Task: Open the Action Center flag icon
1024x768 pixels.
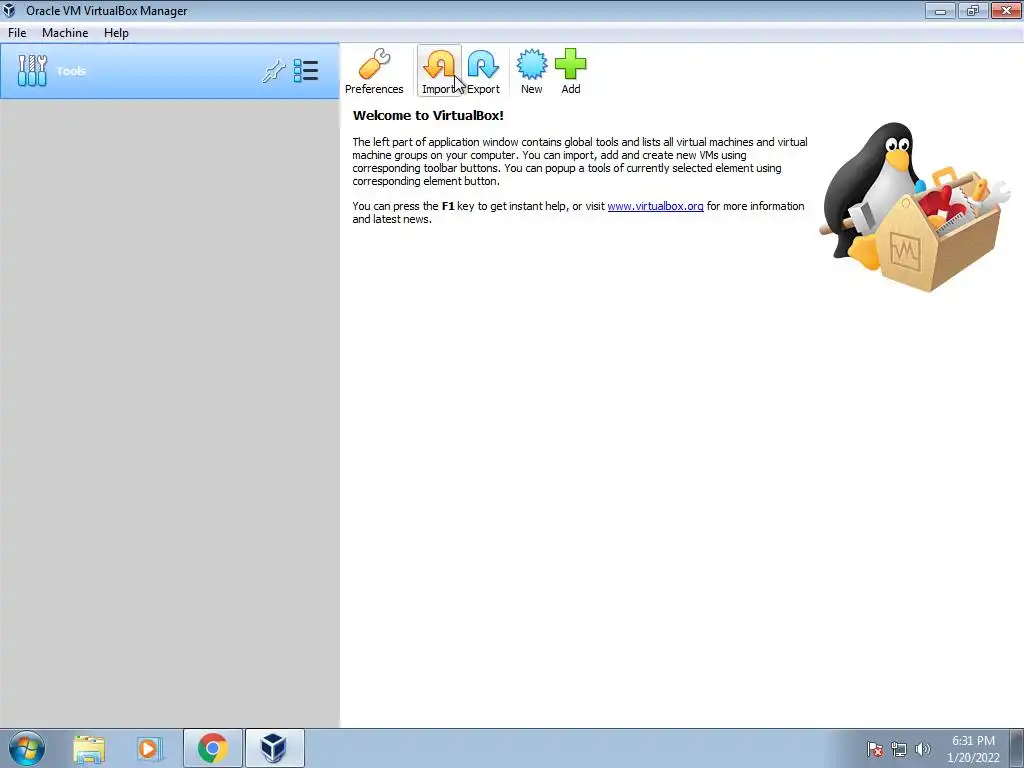Action: click(x=875, y=749)
